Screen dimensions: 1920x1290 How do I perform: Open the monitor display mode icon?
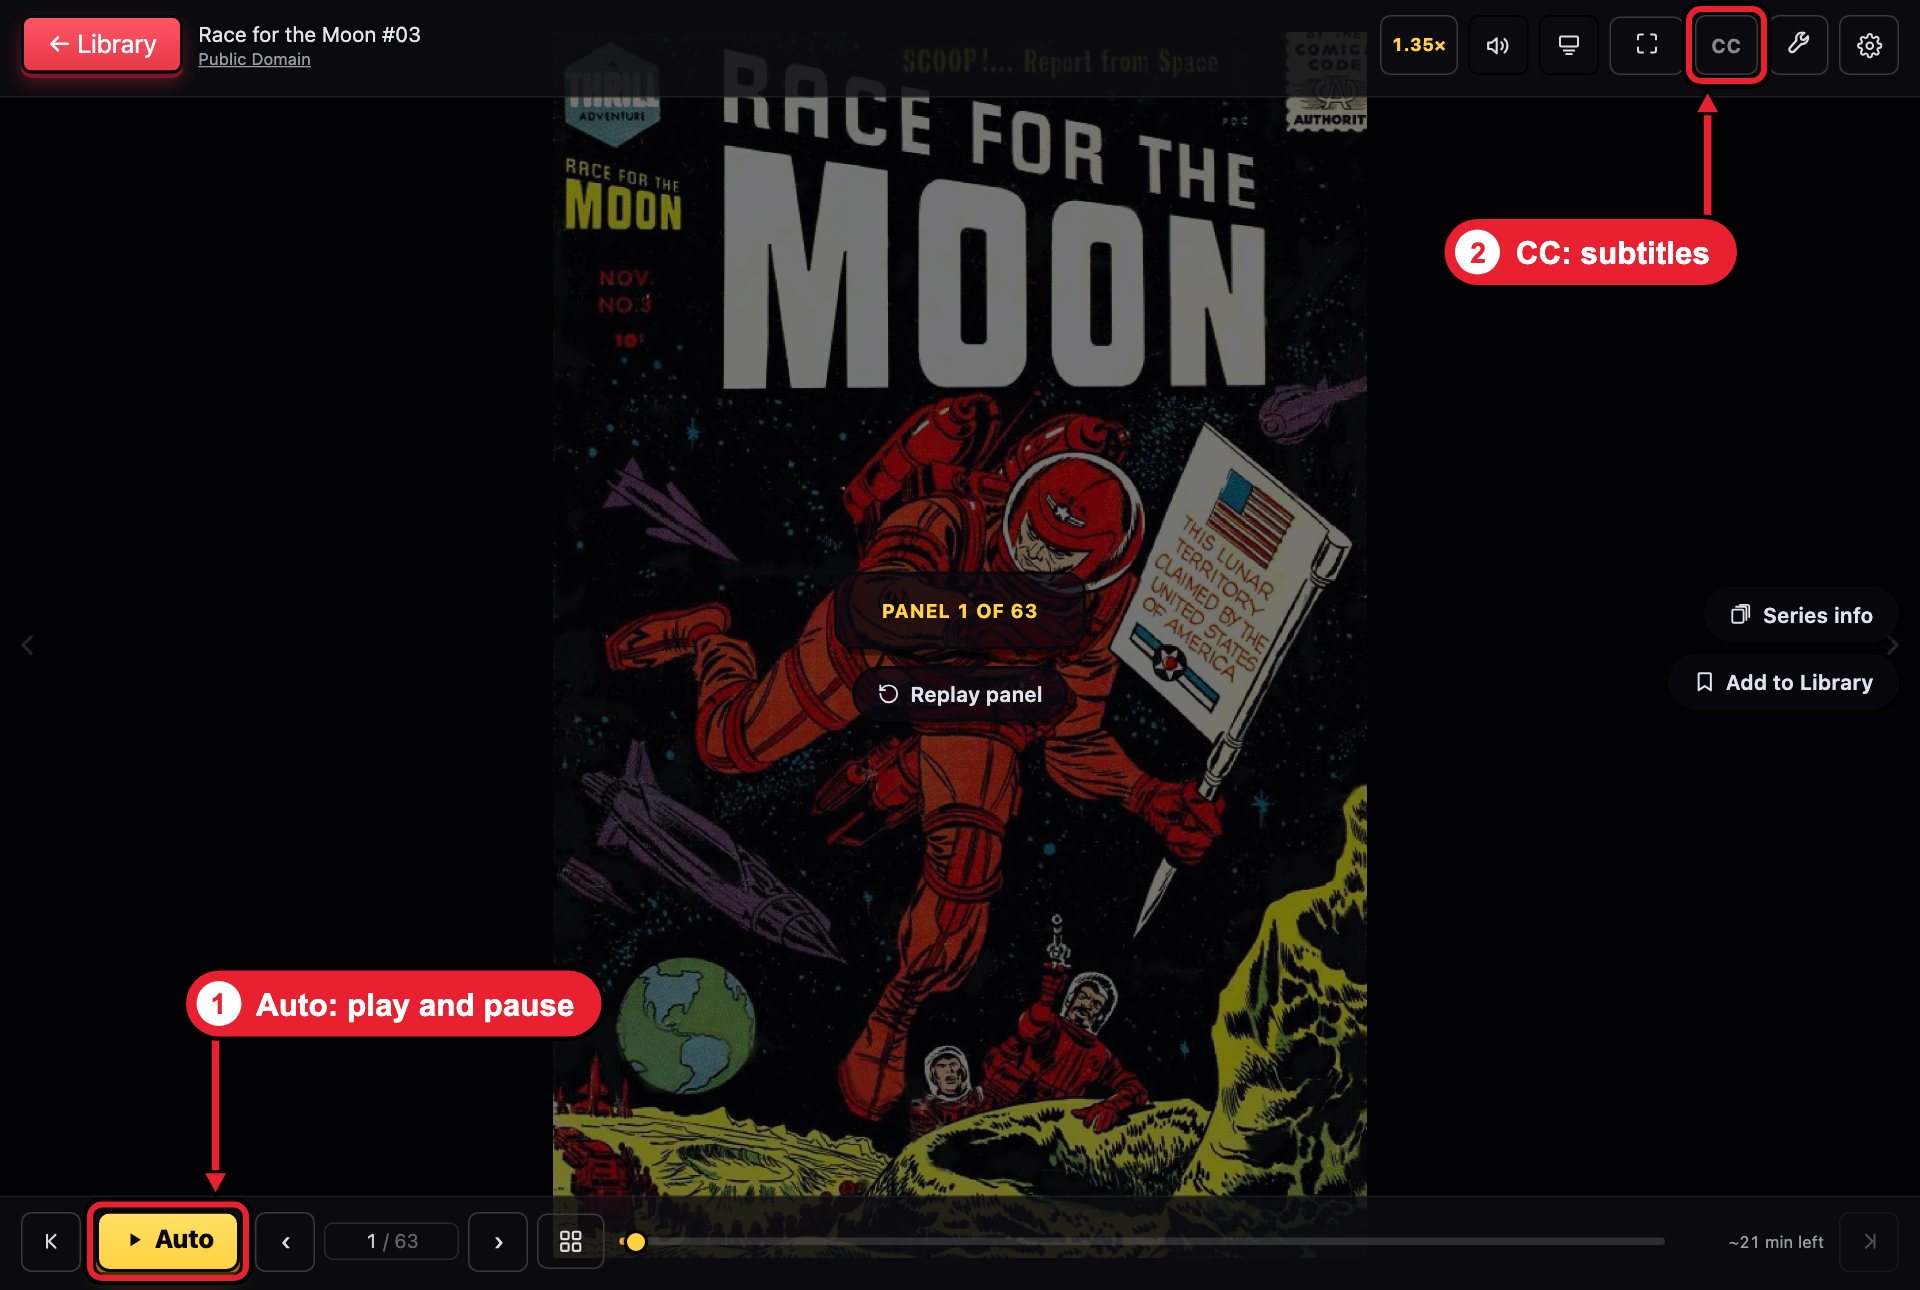pos(1568,45)
